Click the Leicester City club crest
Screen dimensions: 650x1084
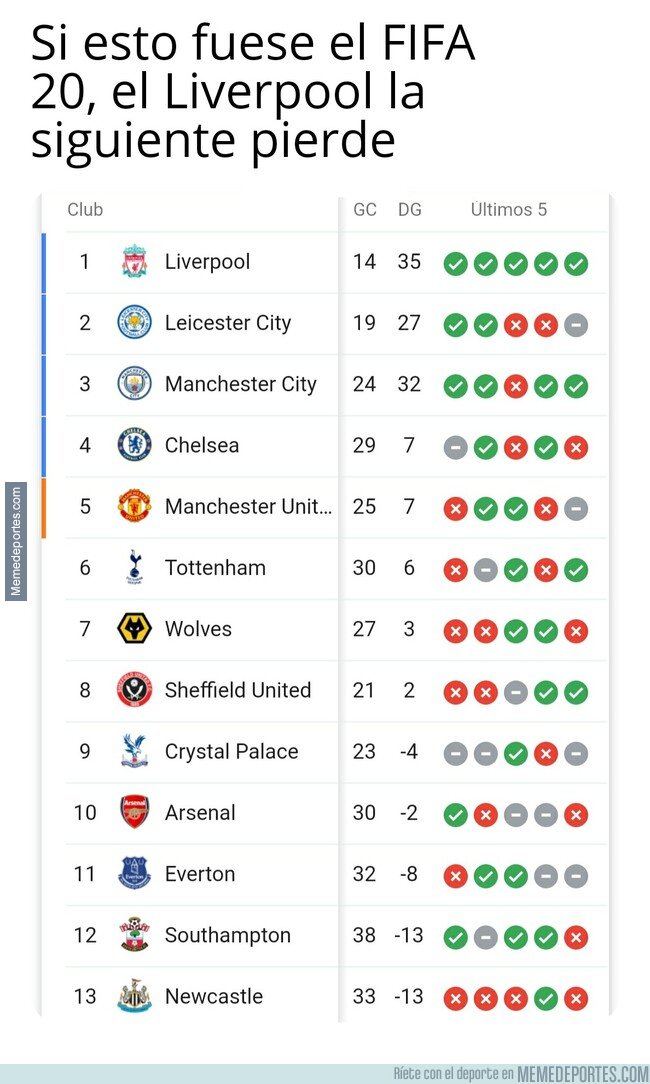[134, 322]
